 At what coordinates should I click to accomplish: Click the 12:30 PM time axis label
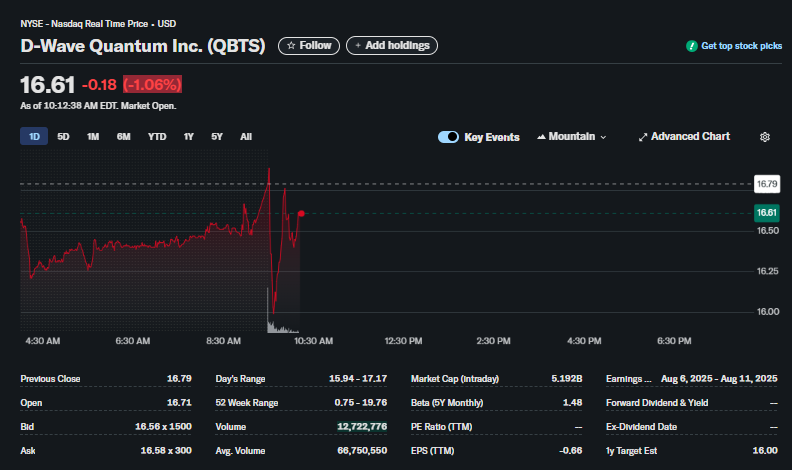[403, 341]
